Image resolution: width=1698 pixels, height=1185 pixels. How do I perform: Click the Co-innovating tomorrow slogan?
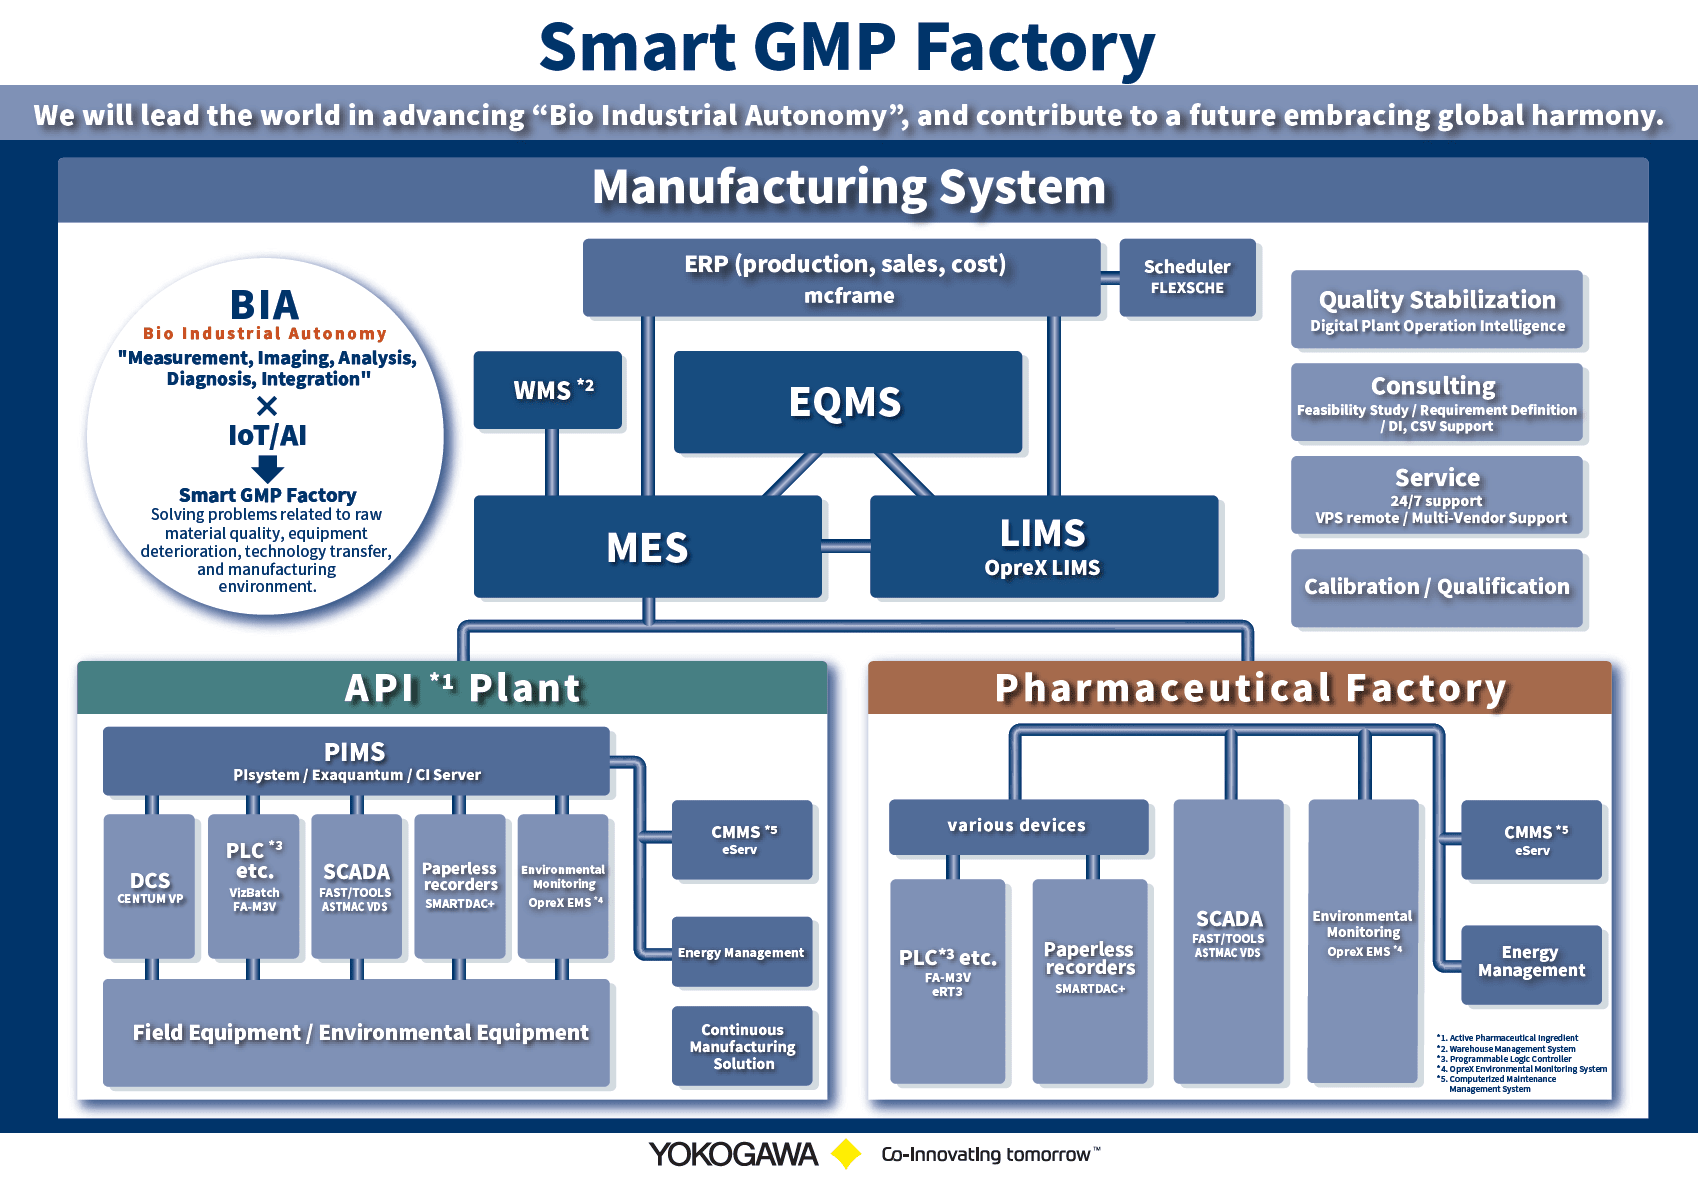pyautogui.click(x=990, y=1154)
